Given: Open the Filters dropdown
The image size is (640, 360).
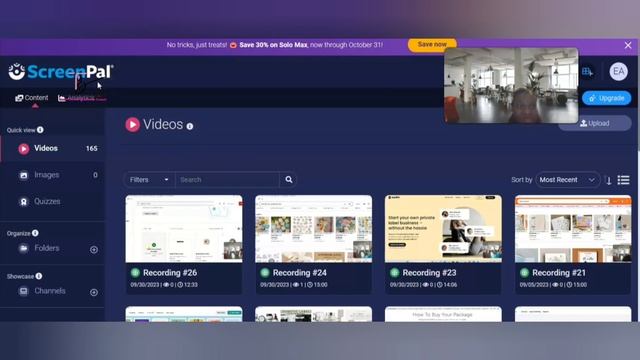Looking at the screenshot, I should (x=149, y=180).
